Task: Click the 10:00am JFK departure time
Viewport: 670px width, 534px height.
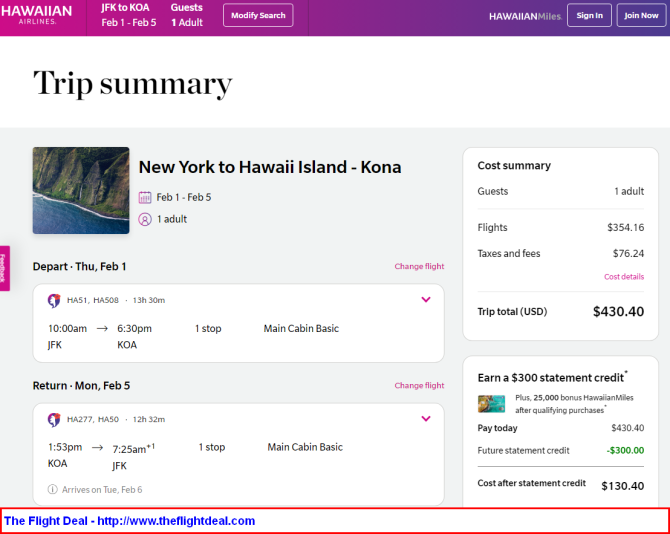Action: (x=68, y=329)
